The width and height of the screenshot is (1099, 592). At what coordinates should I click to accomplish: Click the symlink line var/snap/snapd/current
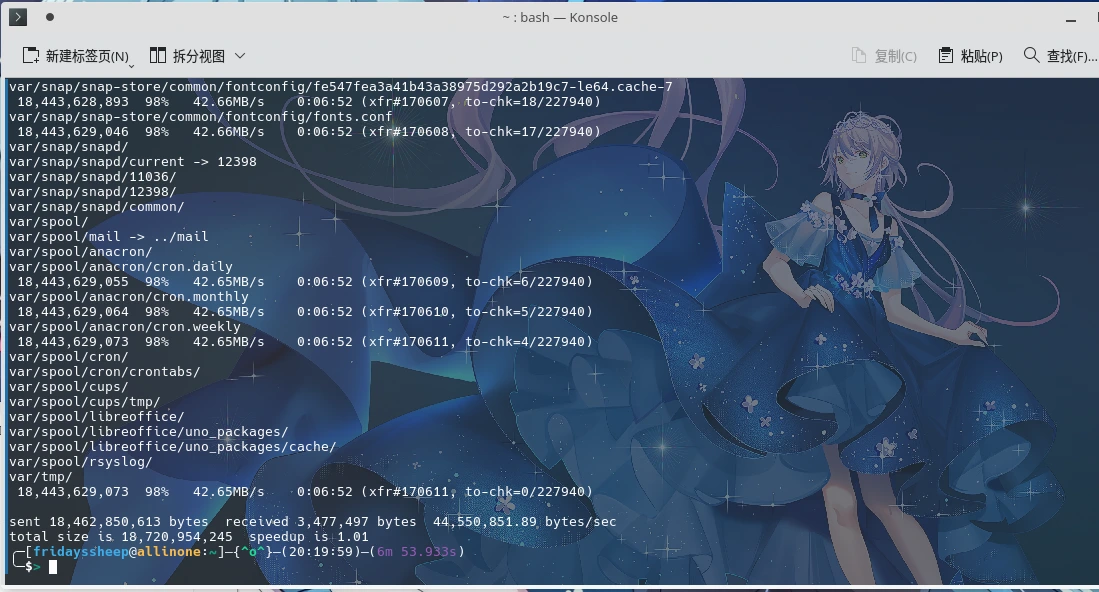pos(130,161)
